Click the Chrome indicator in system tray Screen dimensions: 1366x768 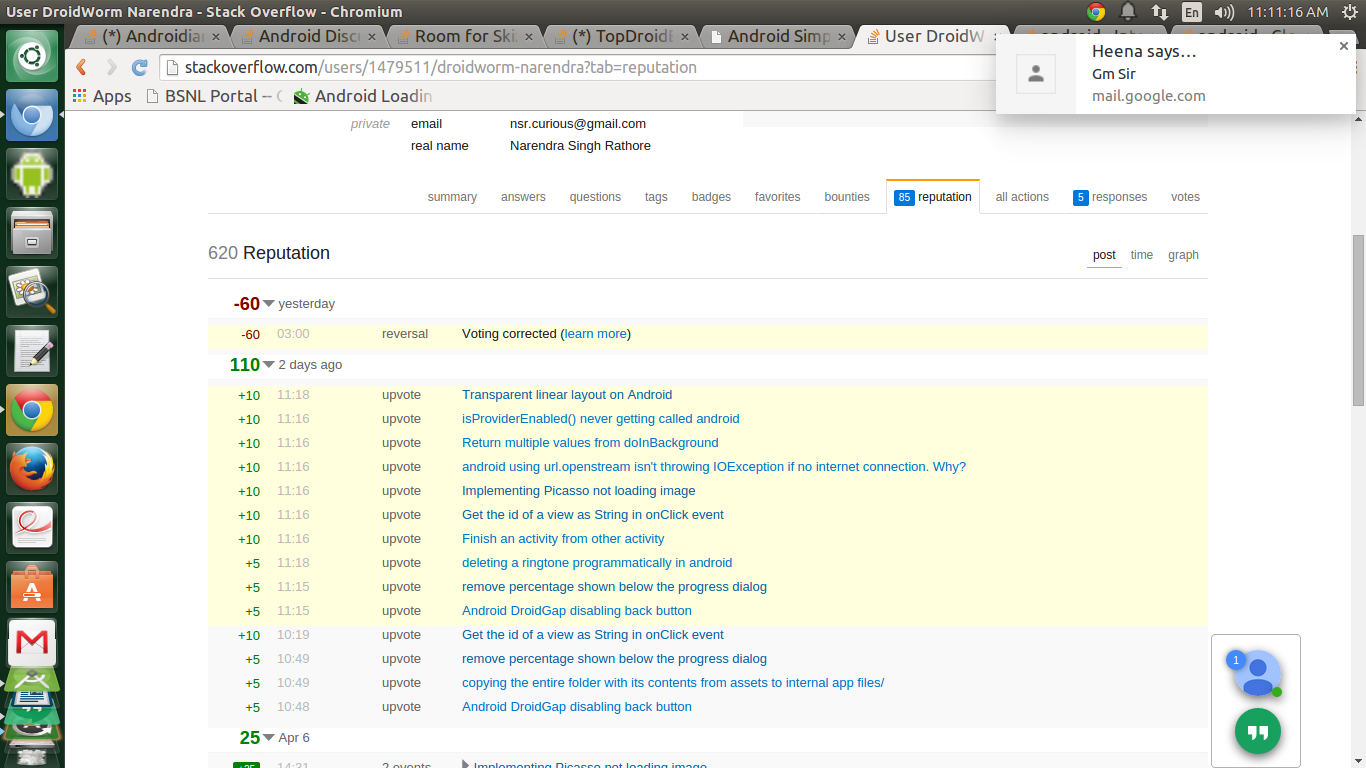[x=1096, y=12]
